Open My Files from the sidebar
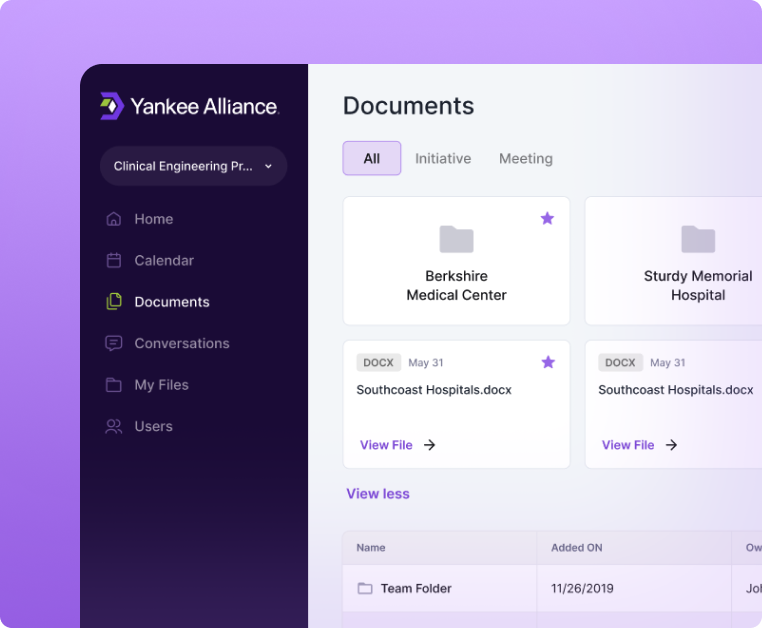Image resolution: width=762 pixels, height=628 pixels. pyautogui.click(x=161, y=385)
